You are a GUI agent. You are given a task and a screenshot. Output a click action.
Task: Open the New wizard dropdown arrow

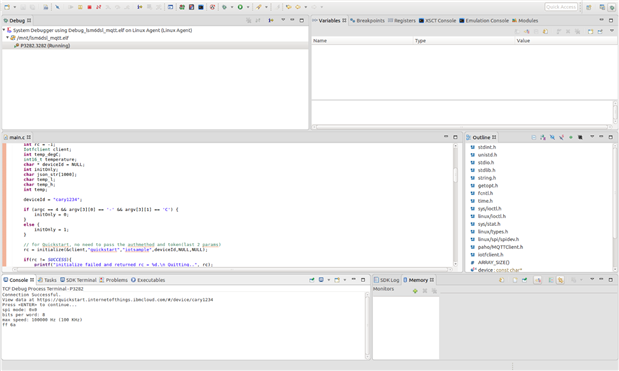click(x=15, y=7)
